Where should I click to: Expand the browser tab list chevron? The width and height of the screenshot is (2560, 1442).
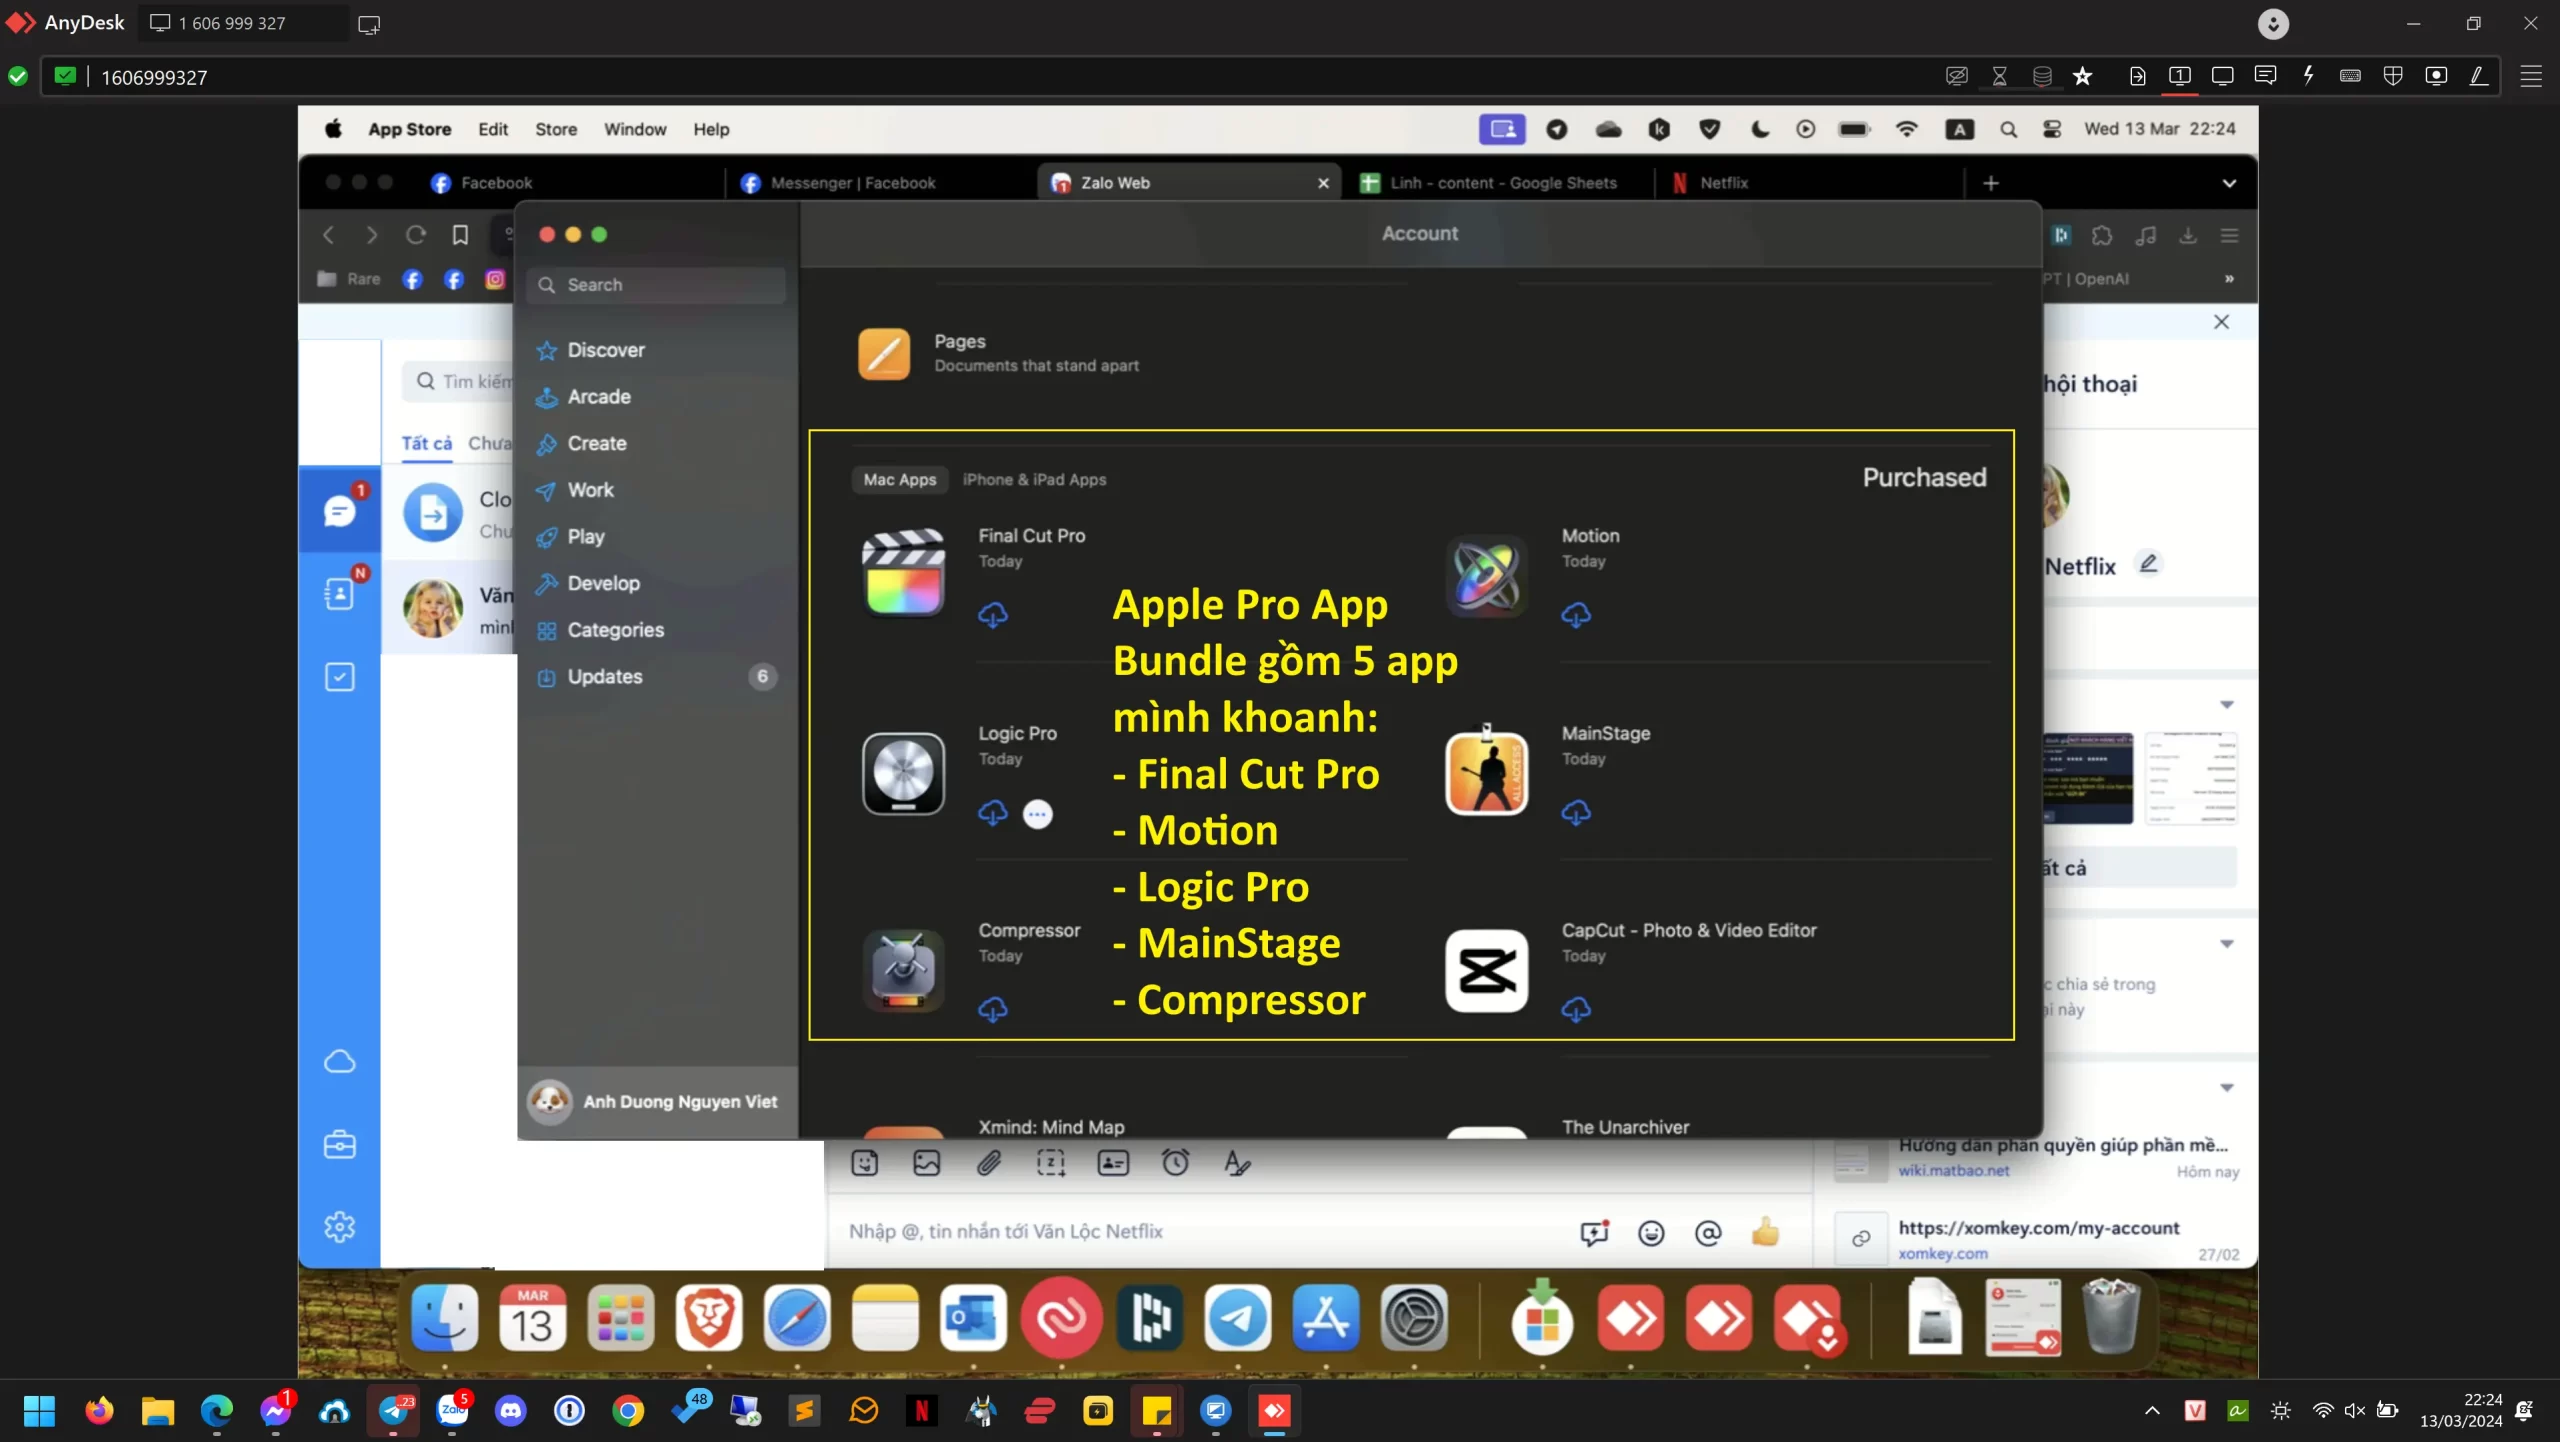point(2229,183)
